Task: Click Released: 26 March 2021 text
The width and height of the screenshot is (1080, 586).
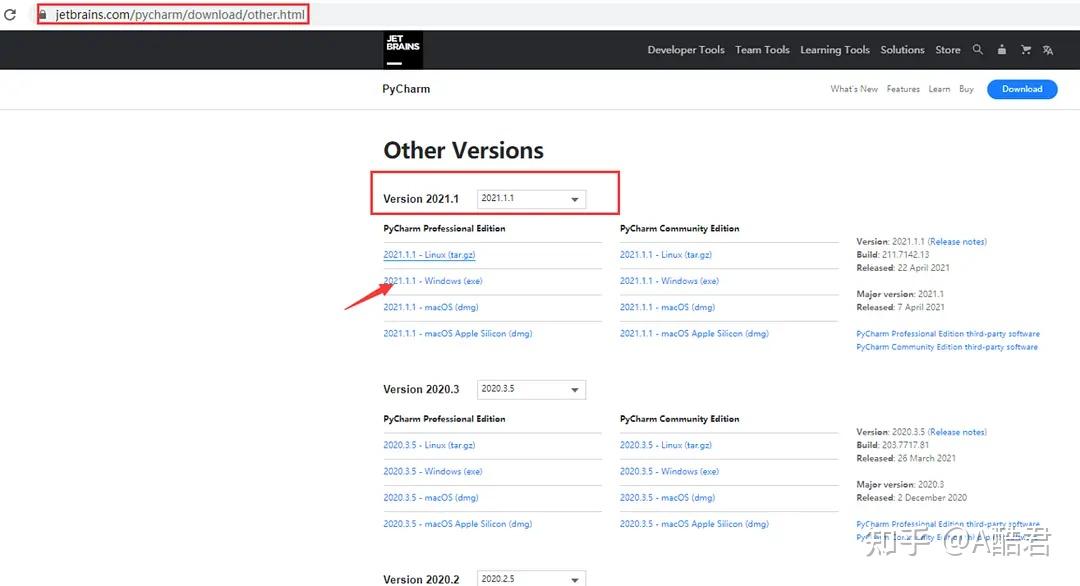Action: (x=906, y=458)
